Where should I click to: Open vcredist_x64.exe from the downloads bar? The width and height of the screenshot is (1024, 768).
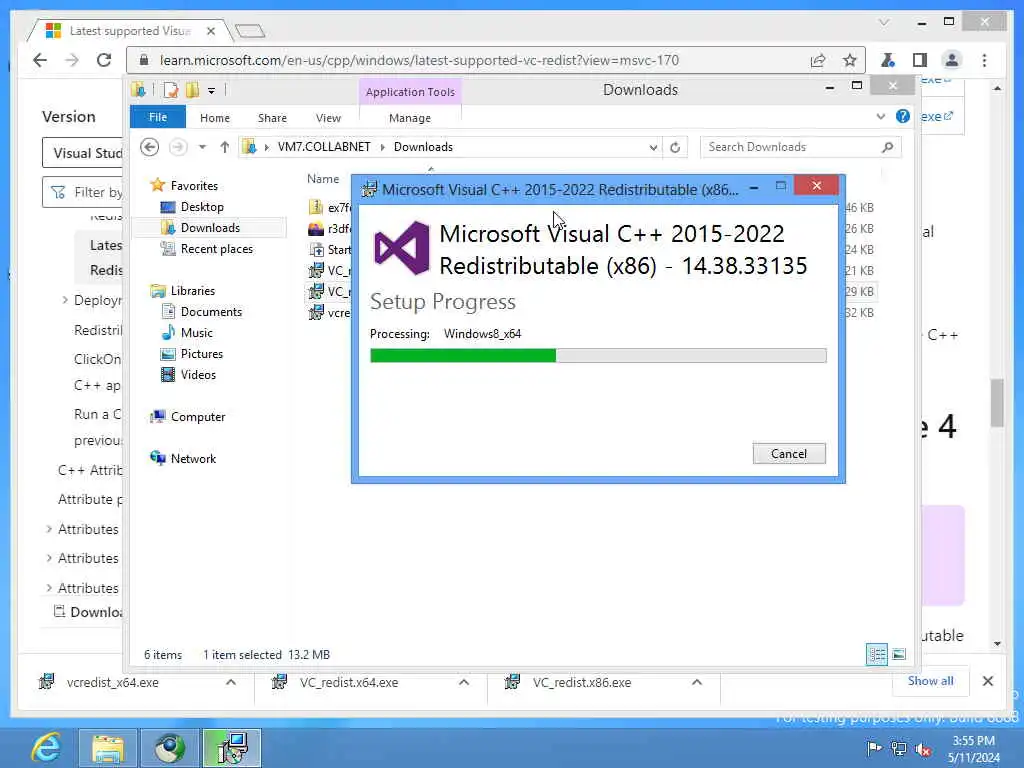pyautogui.click(x=112, y=682)
